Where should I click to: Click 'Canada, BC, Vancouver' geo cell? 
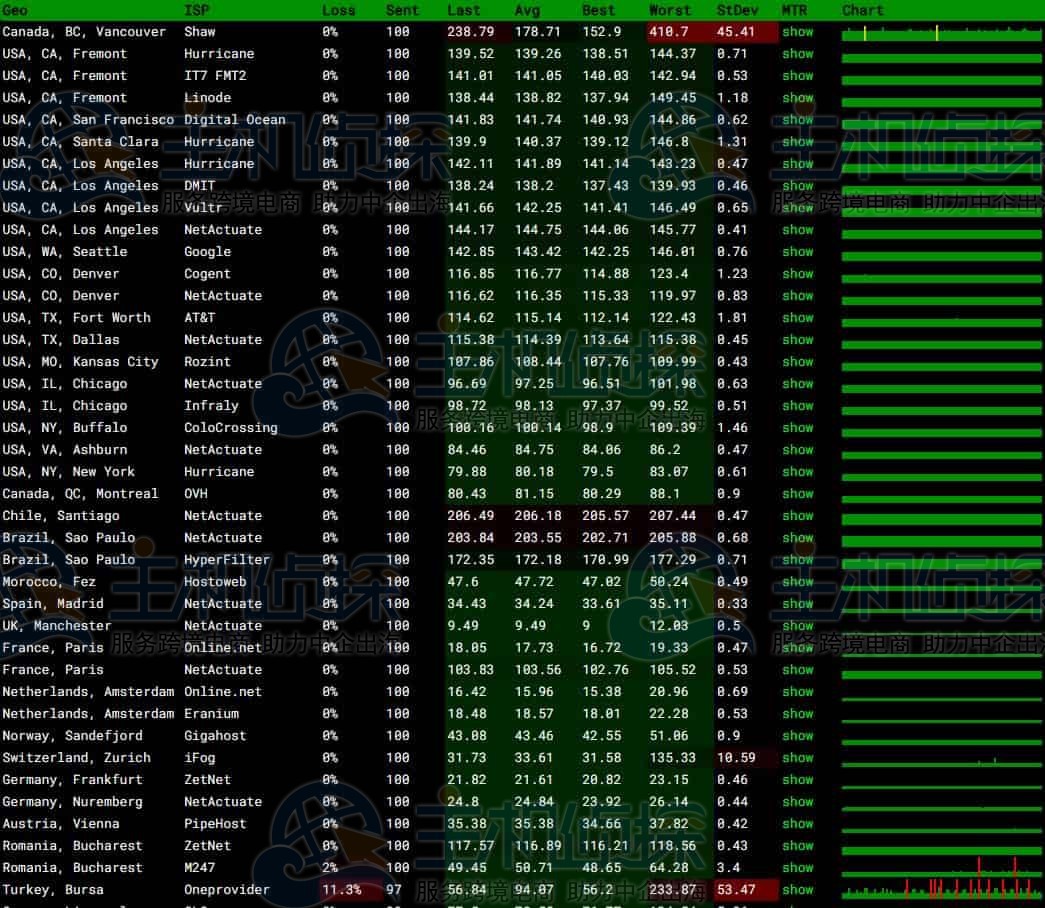(84, 32)
